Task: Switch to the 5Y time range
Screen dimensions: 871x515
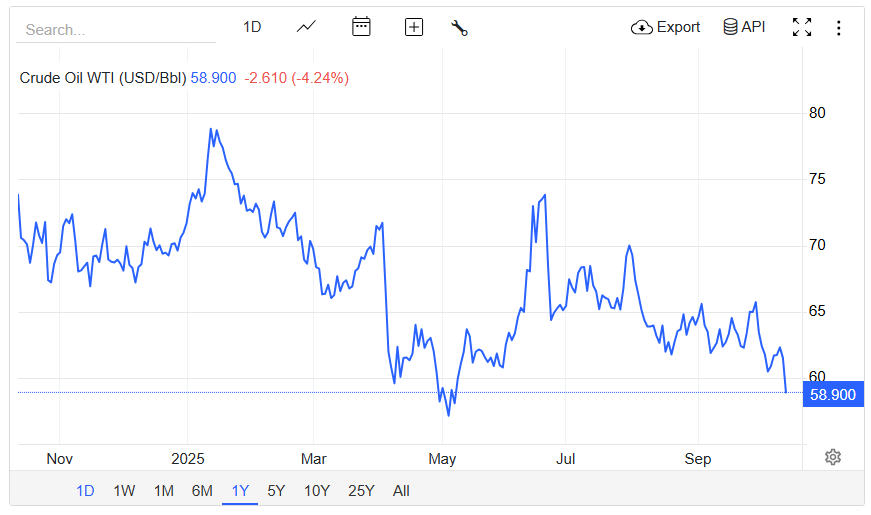Action: (276, 490)
